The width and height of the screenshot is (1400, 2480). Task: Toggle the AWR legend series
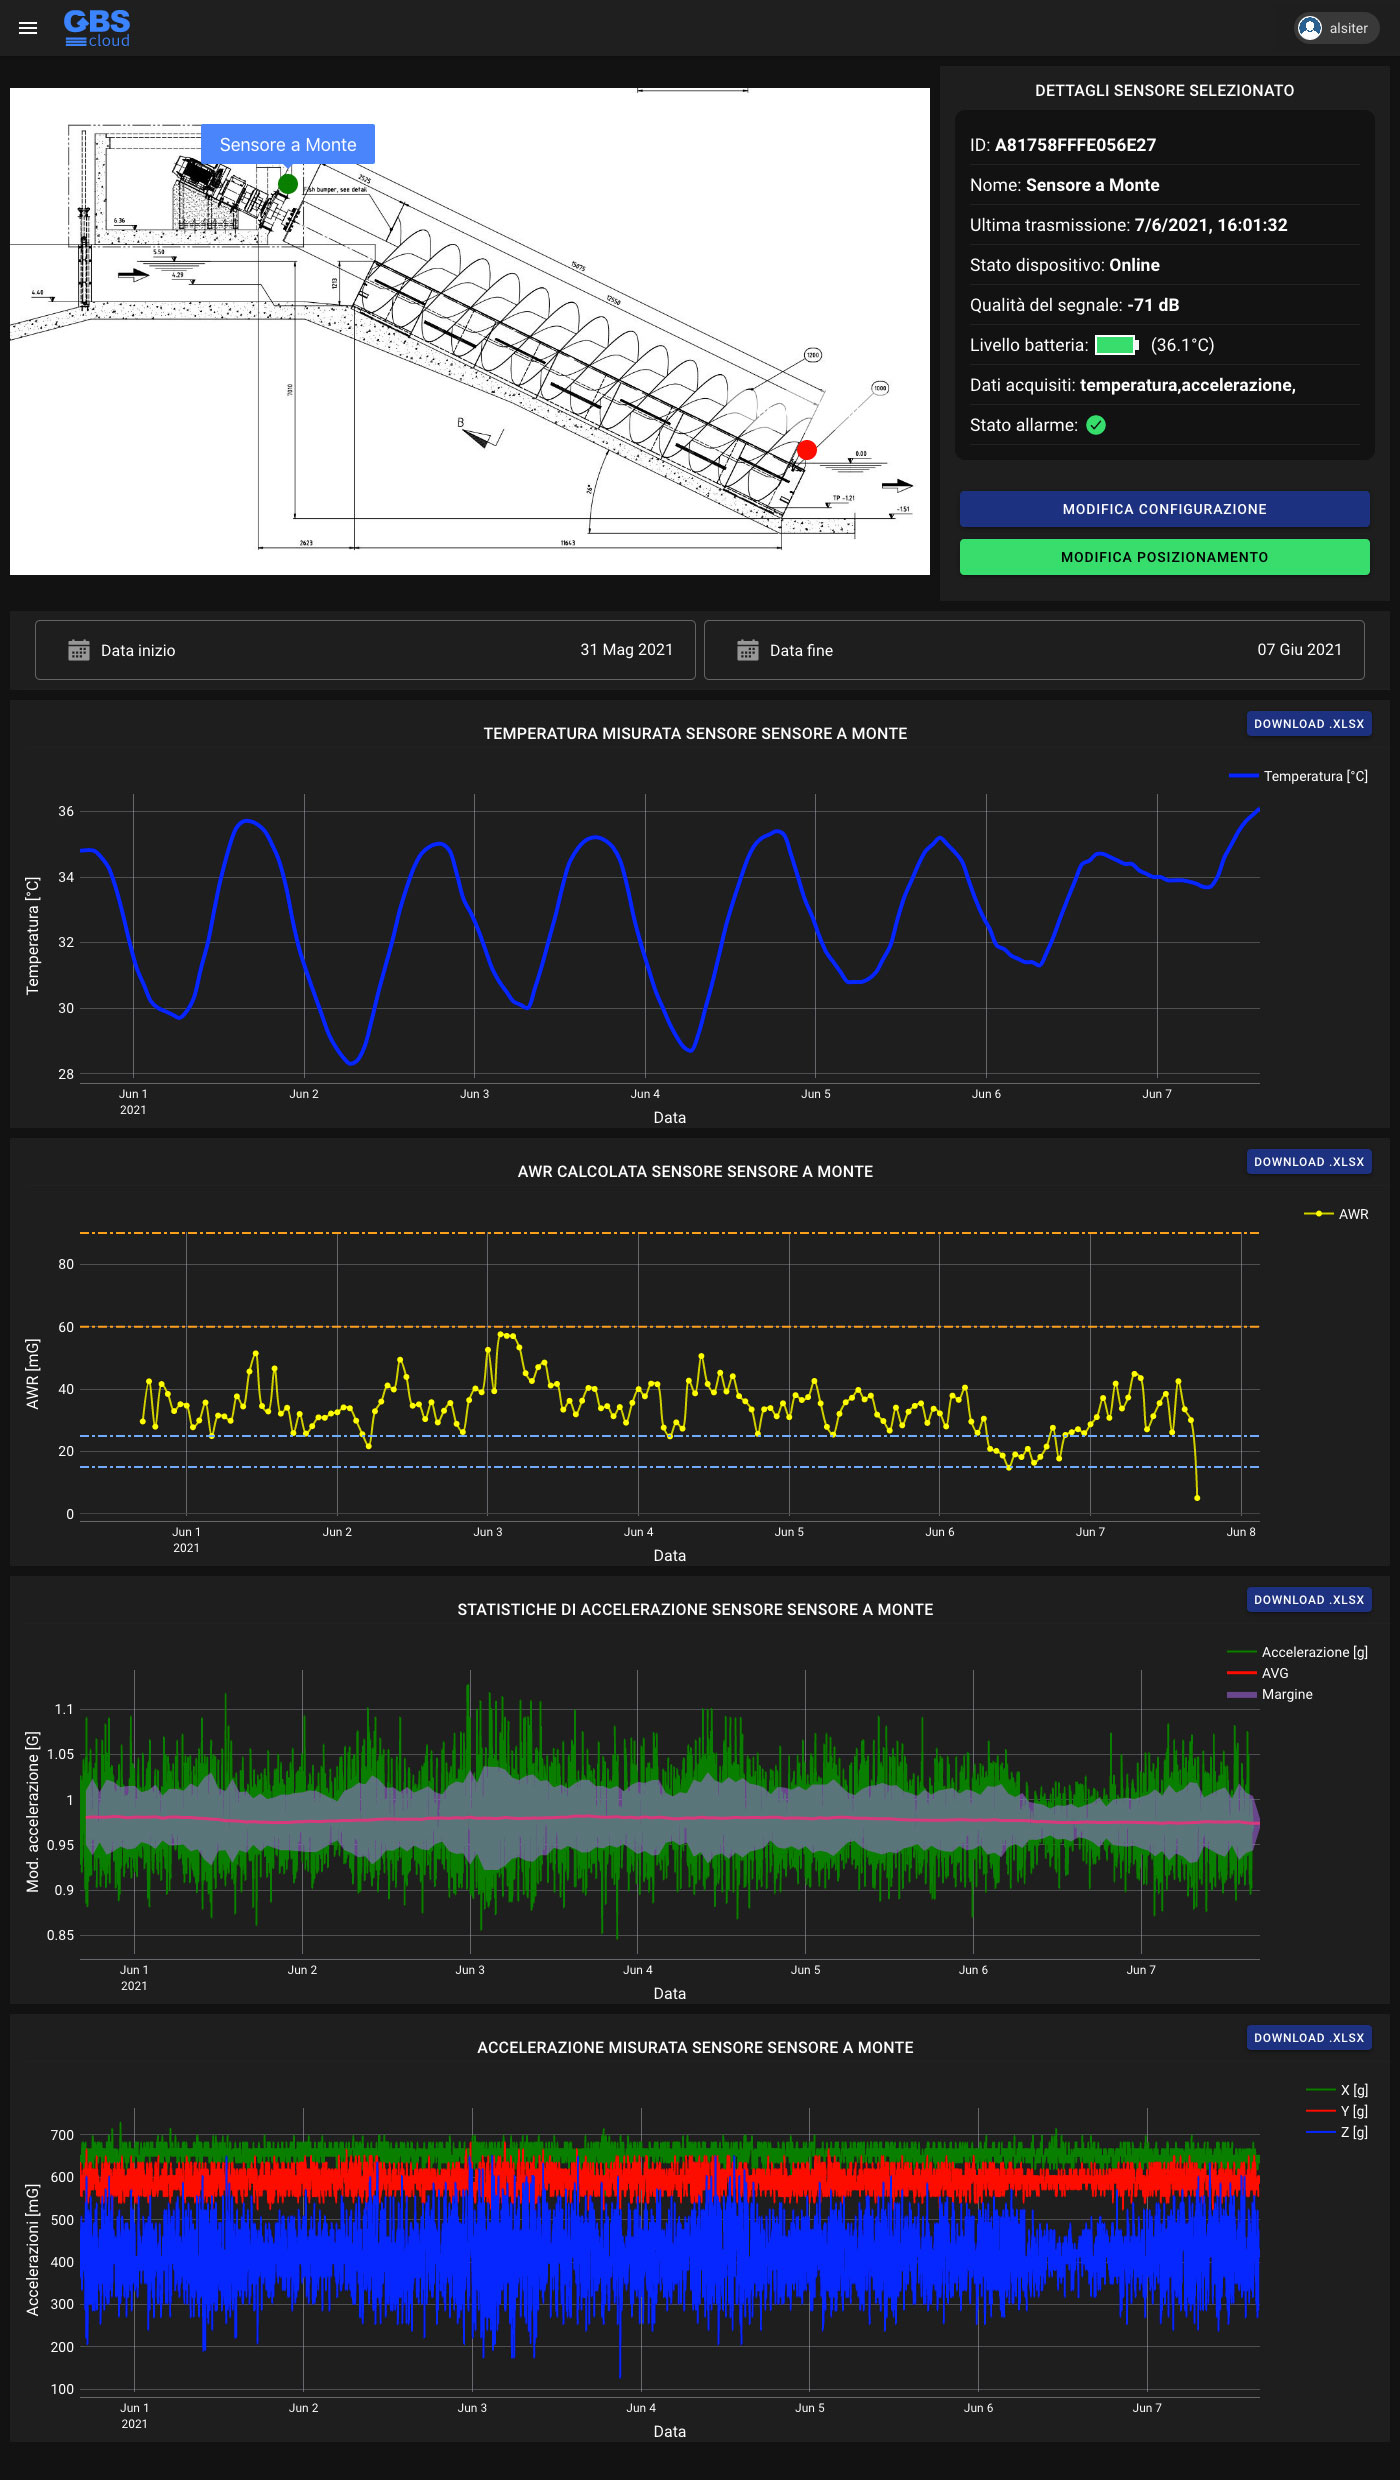click(1336, 1214)
